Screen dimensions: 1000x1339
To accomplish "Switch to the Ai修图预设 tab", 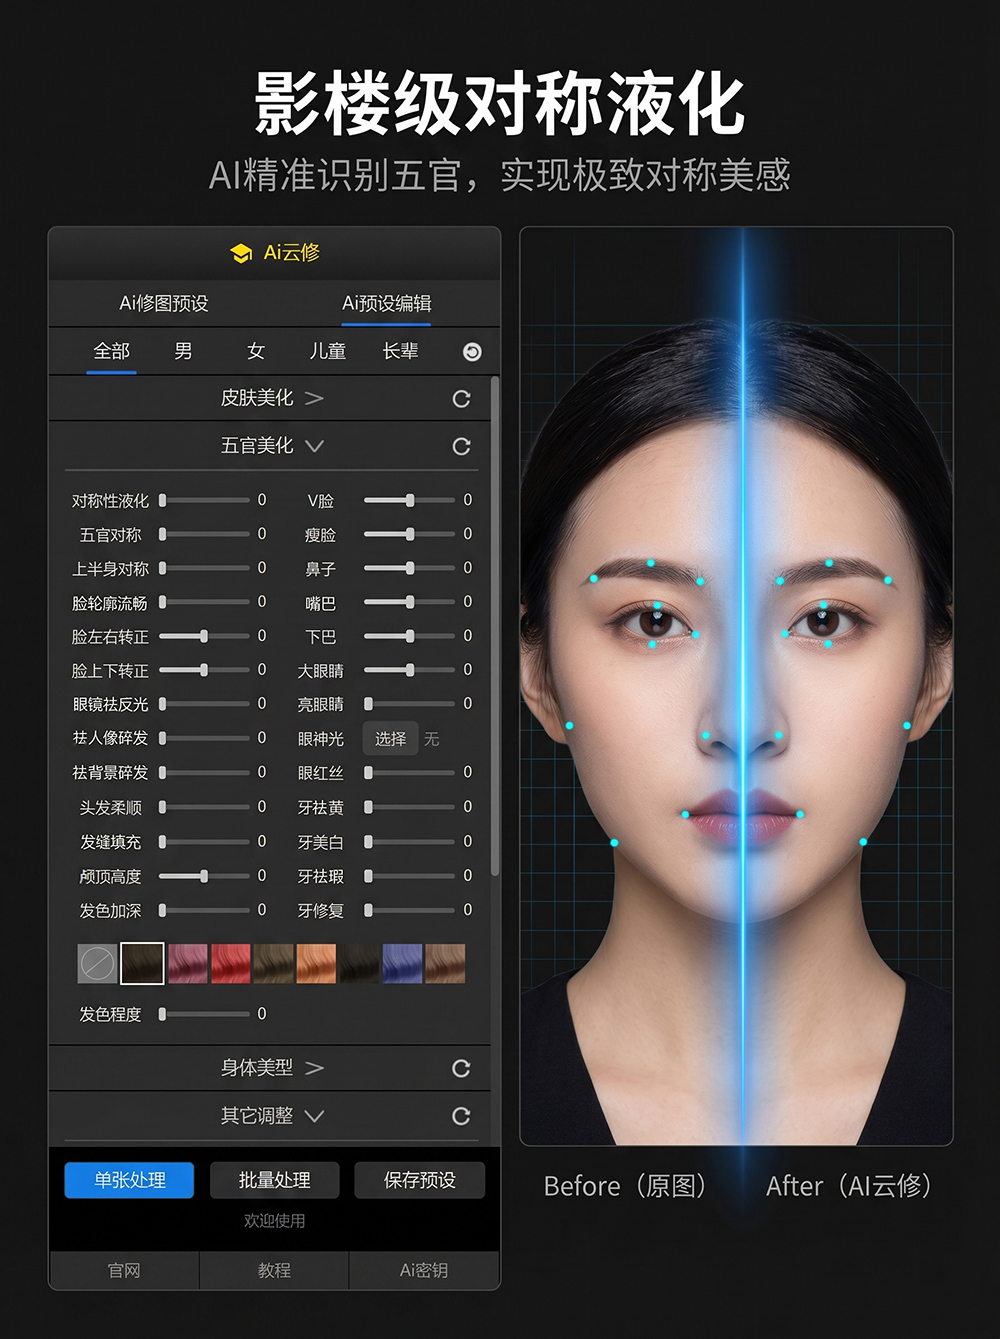I will (x=164, y=303).
